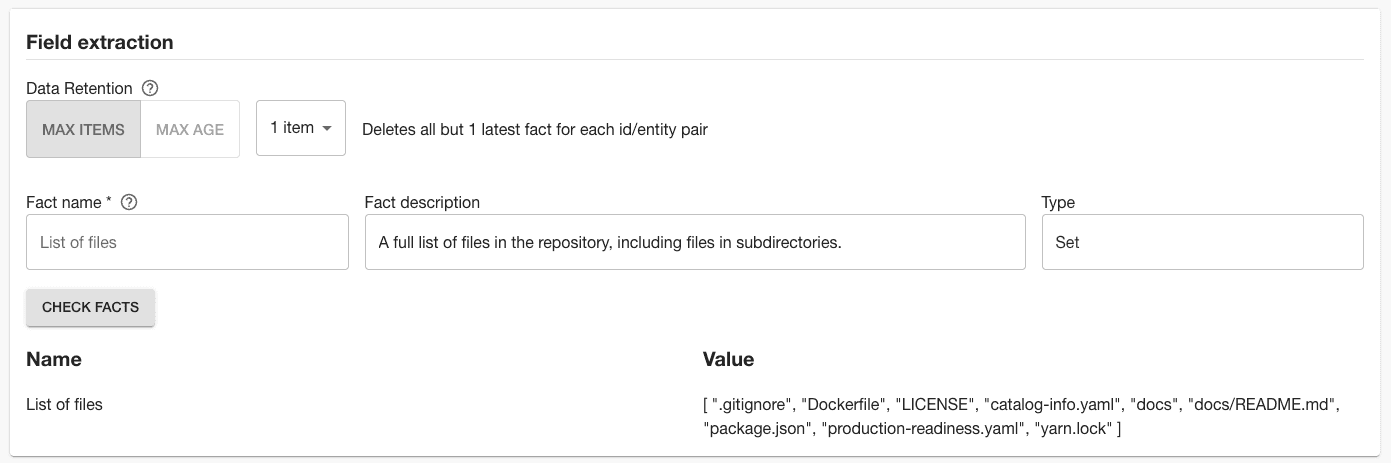Click the "Fact name *" label
Screen dimensions: 1391x463
69,202
